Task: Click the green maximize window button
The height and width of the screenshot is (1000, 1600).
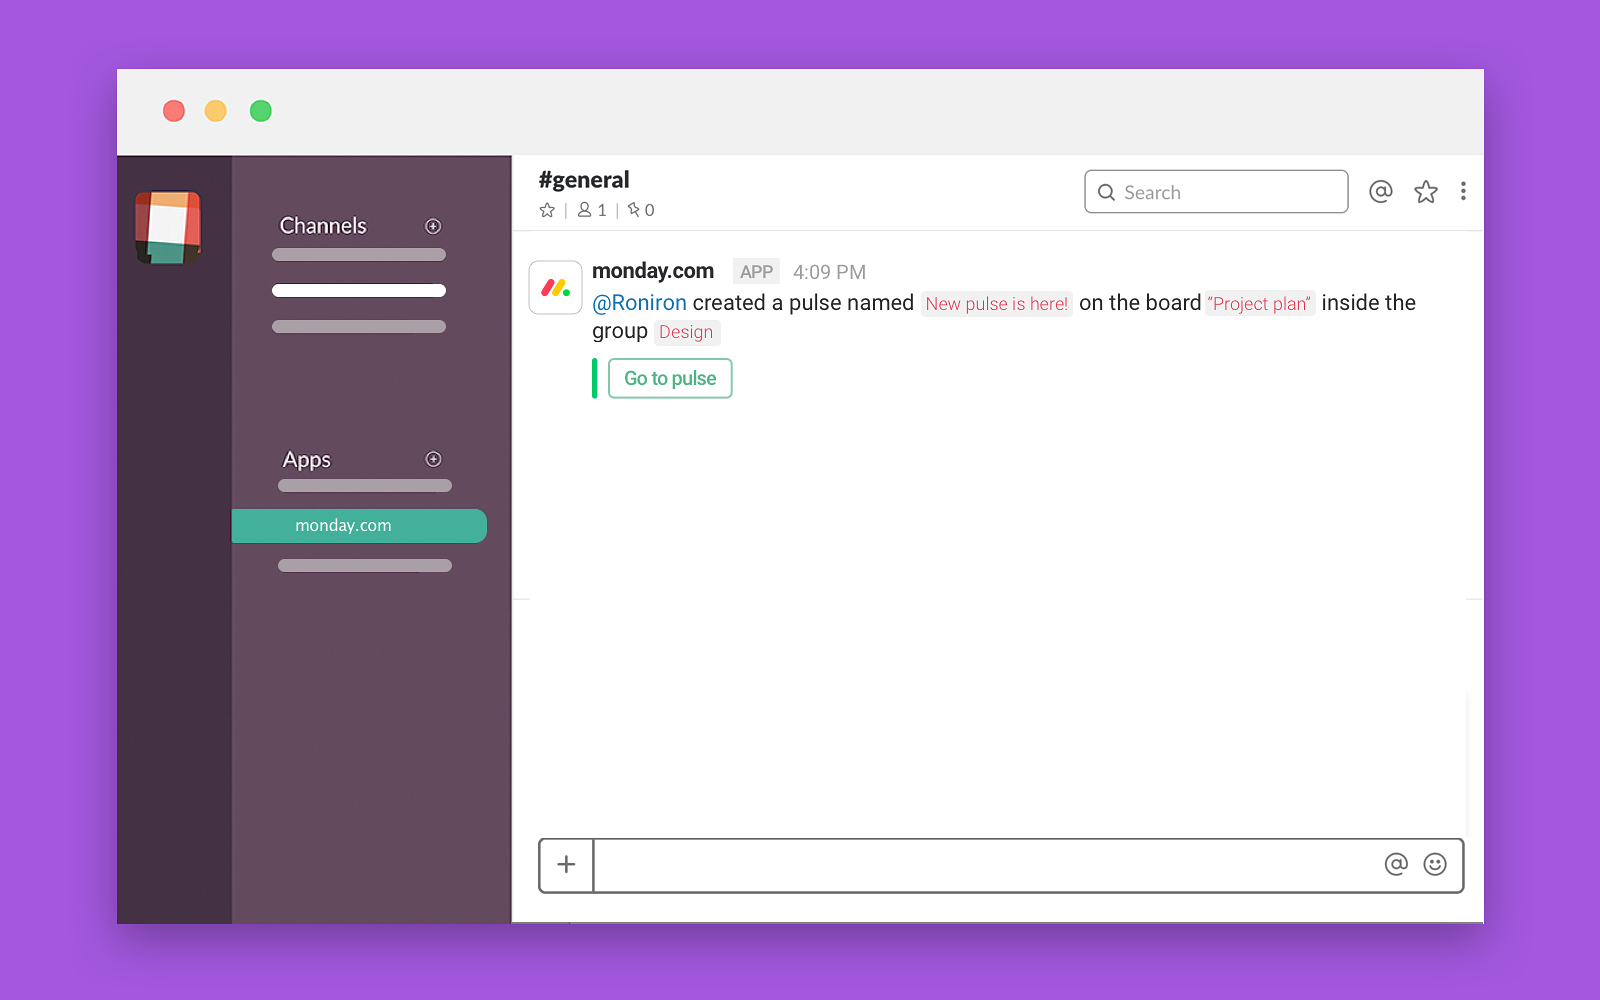Action: tap(261, 111)
